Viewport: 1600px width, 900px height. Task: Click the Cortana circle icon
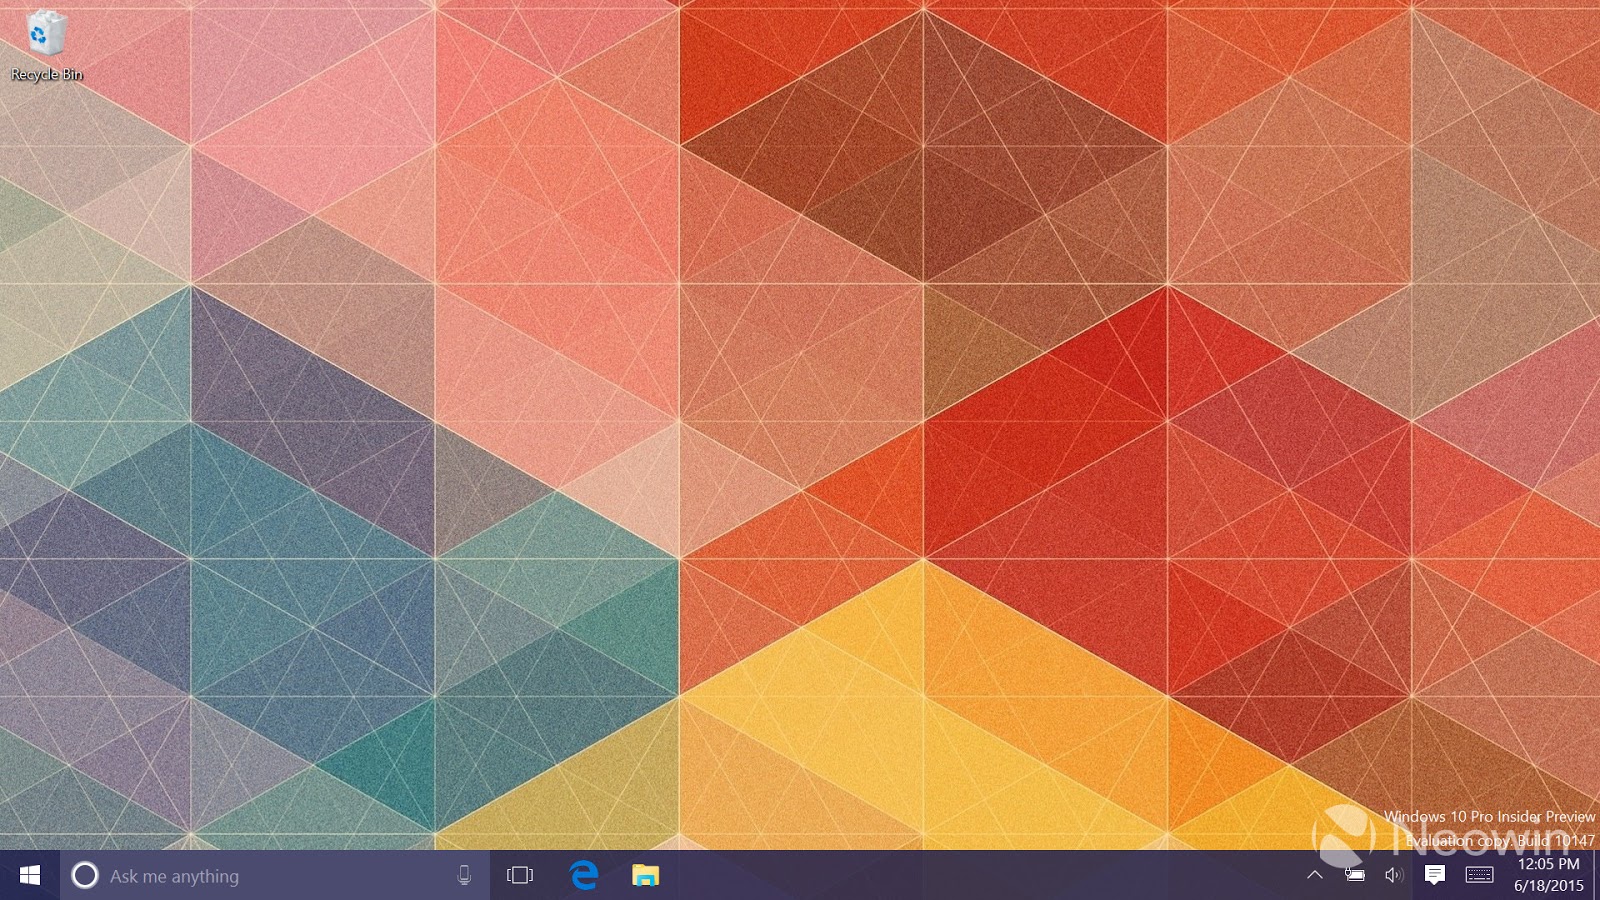tap(85, 876)
